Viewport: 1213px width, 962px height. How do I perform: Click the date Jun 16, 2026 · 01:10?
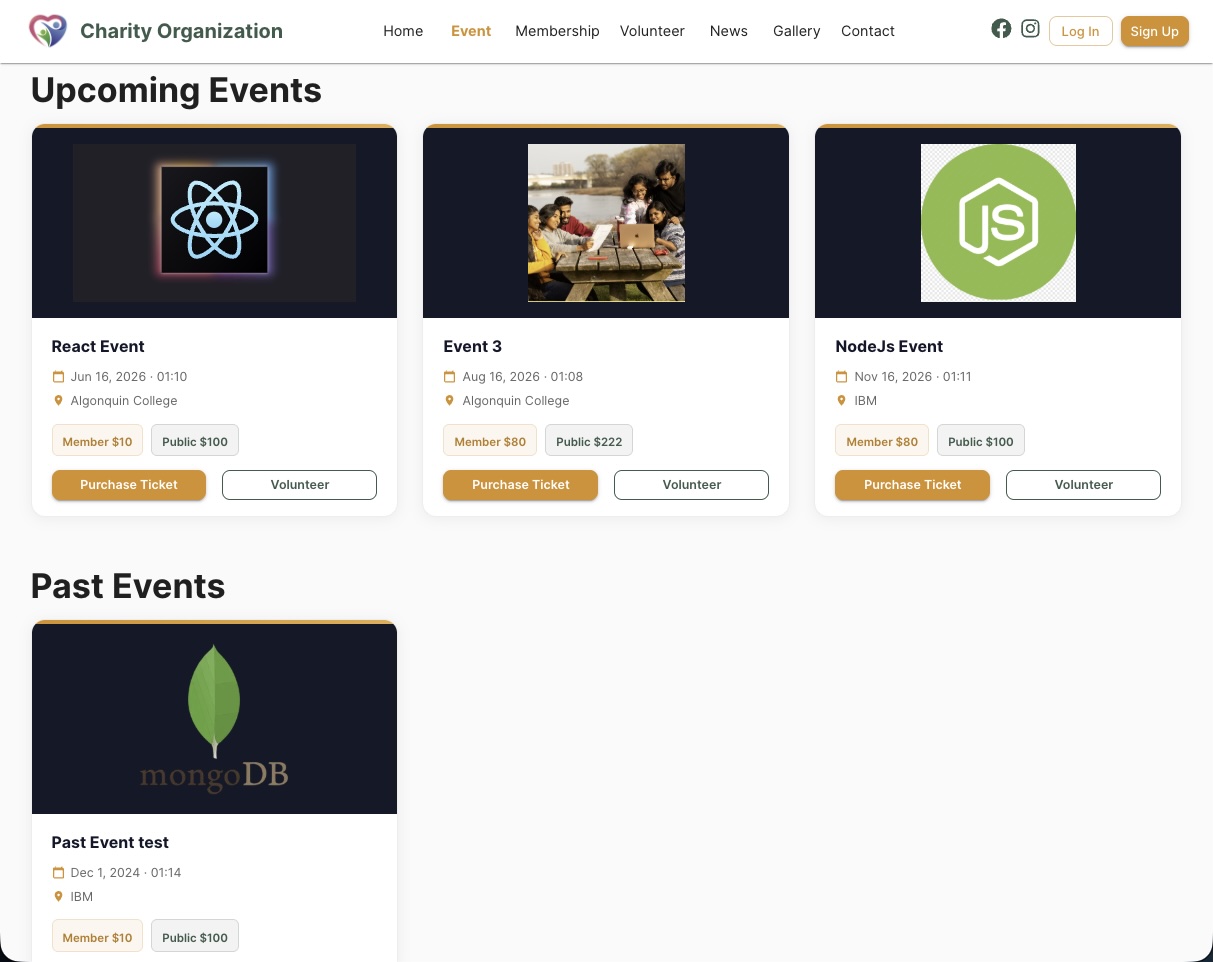tap(129, 377)
